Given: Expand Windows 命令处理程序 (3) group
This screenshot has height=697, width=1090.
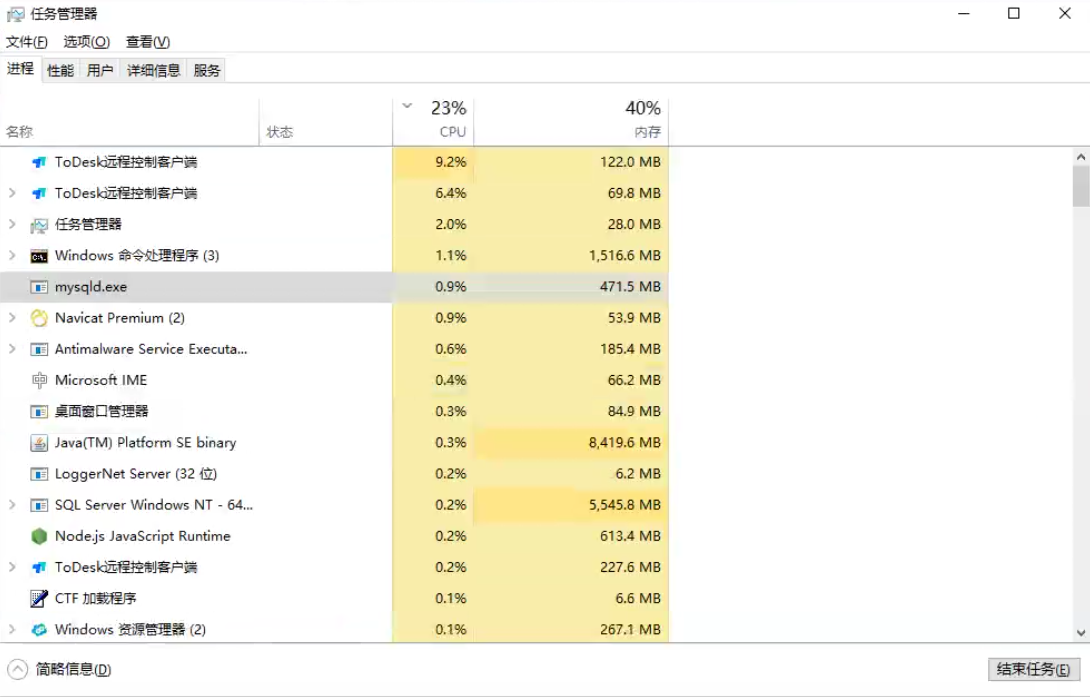Looking at the screenshot, I should click(12, 256).
